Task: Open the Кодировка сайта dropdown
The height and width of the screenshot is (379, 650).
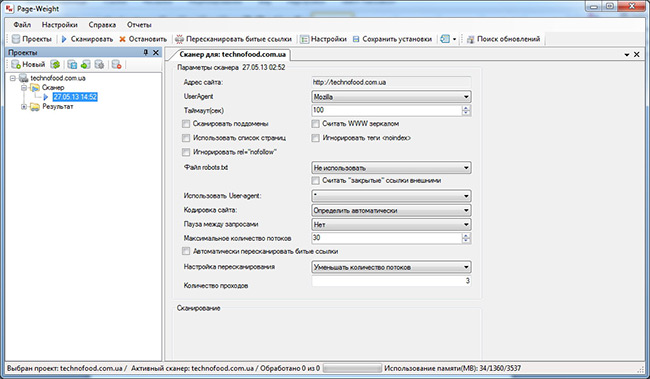Action: [391, 210]
